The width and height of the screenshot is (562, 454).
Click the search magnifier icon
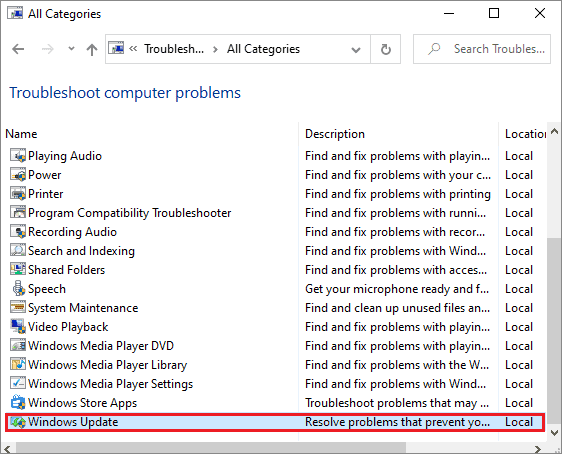(434, 49)
